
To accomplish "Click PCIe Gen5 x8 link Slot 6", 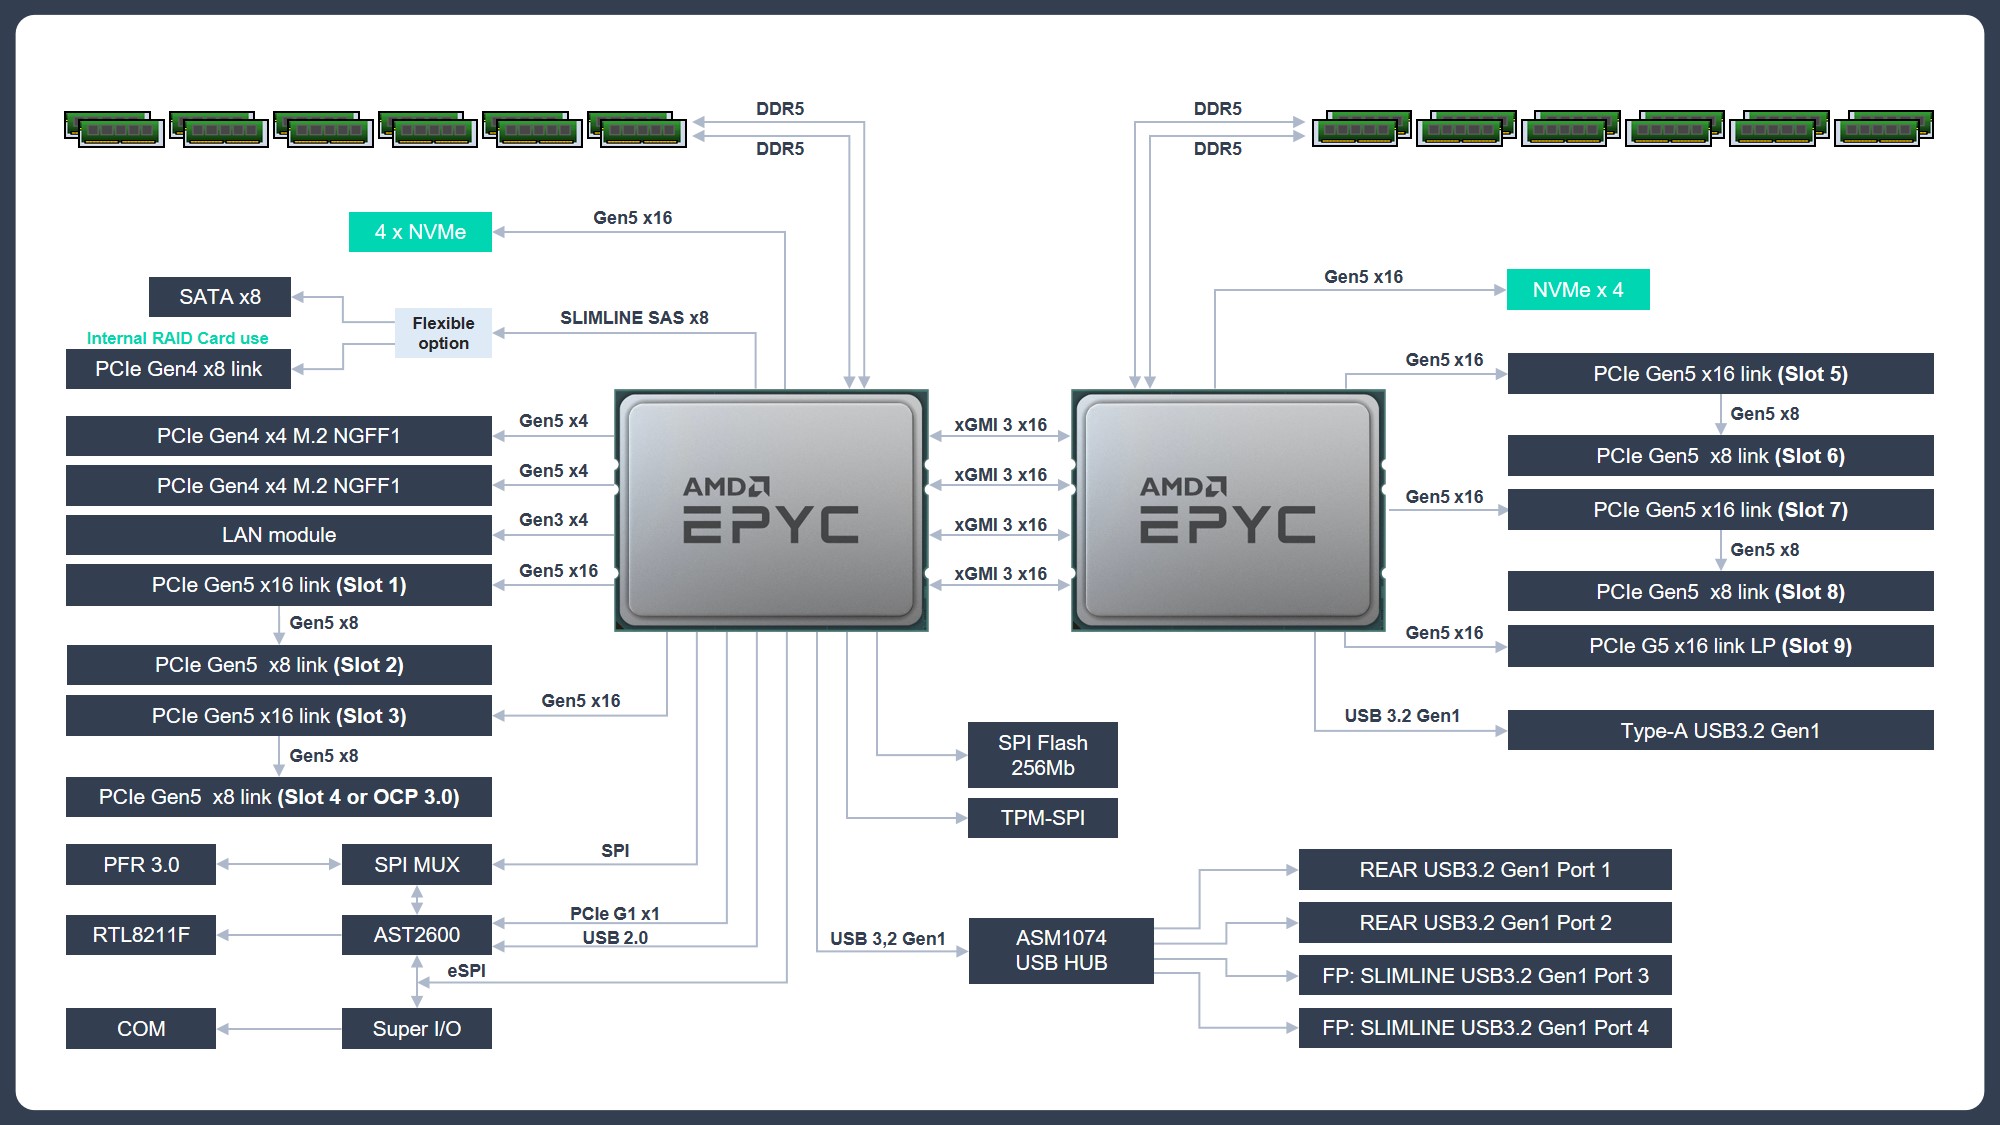I will pyautogui.click(x=1721, y=456).
